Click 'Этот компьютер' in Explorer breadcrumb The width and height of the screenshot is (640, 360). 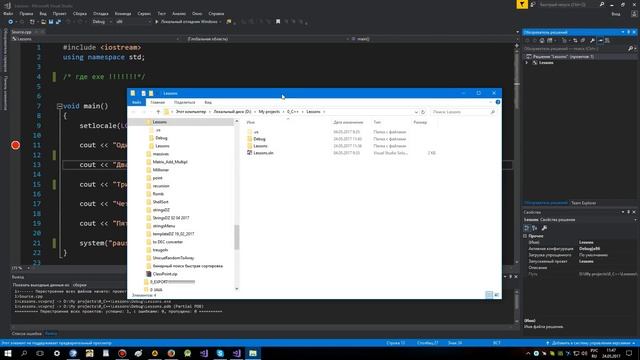pyautogui.click(x=191, y=112)
